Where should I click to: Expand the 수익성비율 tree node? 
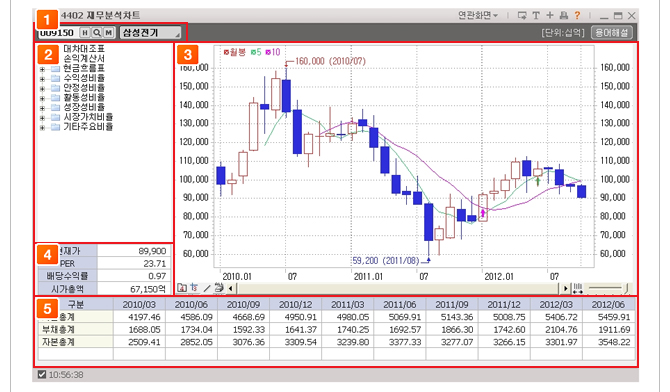coord(42,79)
